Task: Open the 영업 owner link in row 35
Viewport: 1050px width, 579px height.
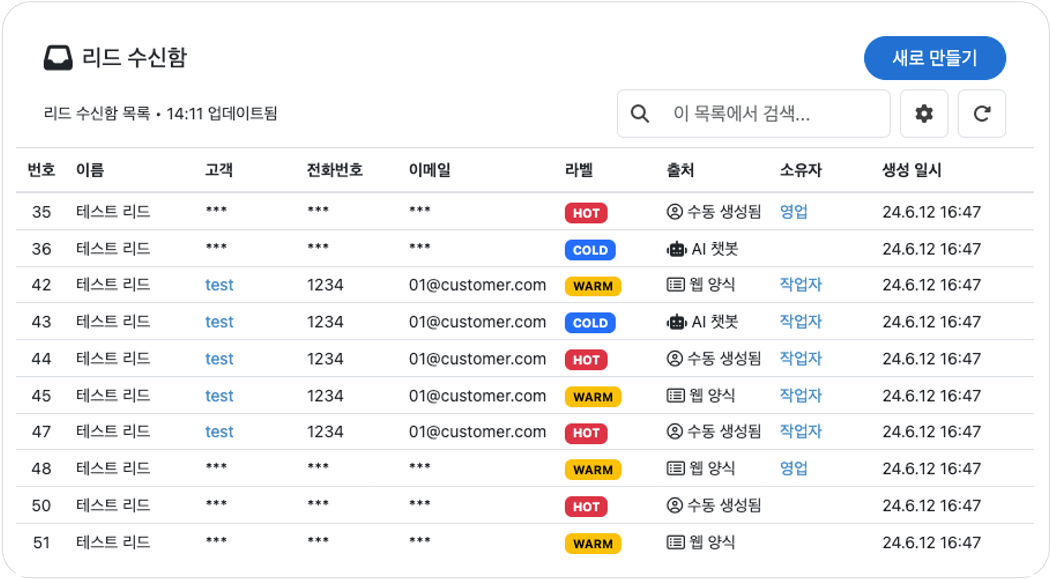Action: [794, 212]
